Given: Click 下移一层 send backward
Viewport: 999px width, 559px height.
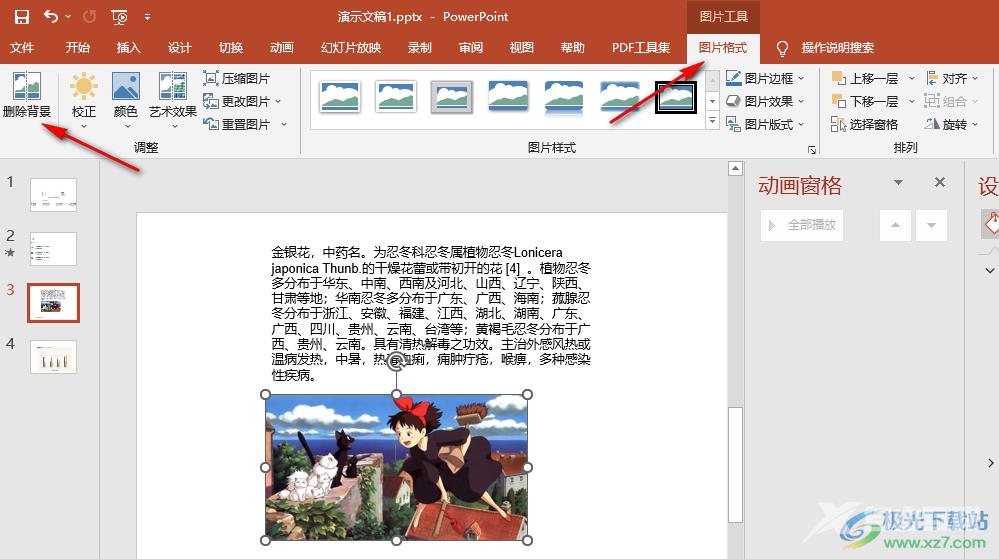Looking at the screenshot, I should (x=865, y=101).
